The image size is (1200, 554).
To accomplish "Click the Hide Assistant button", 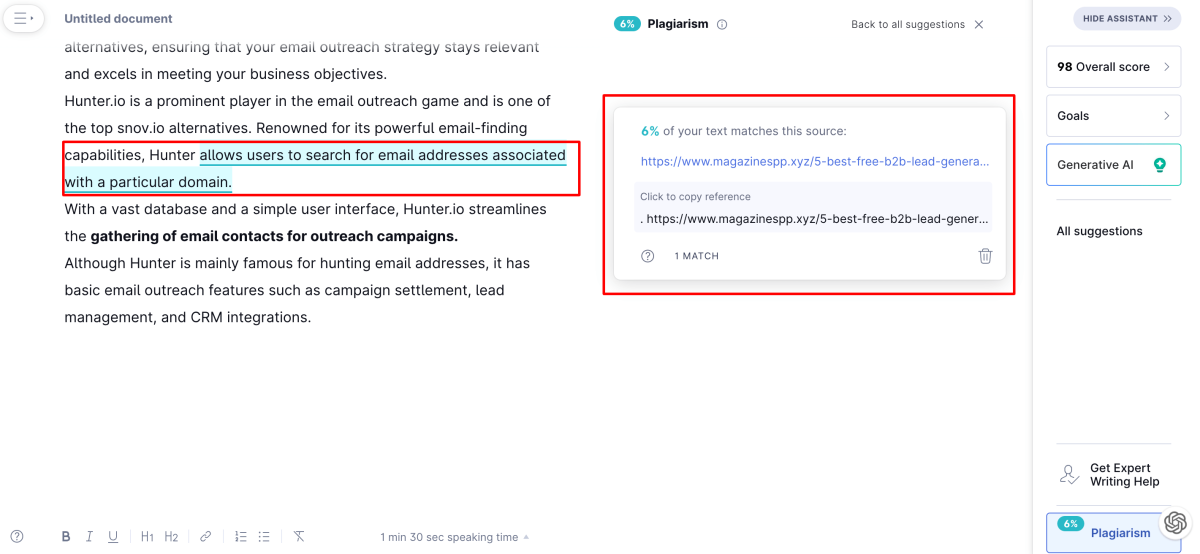I will (1126, 18).
